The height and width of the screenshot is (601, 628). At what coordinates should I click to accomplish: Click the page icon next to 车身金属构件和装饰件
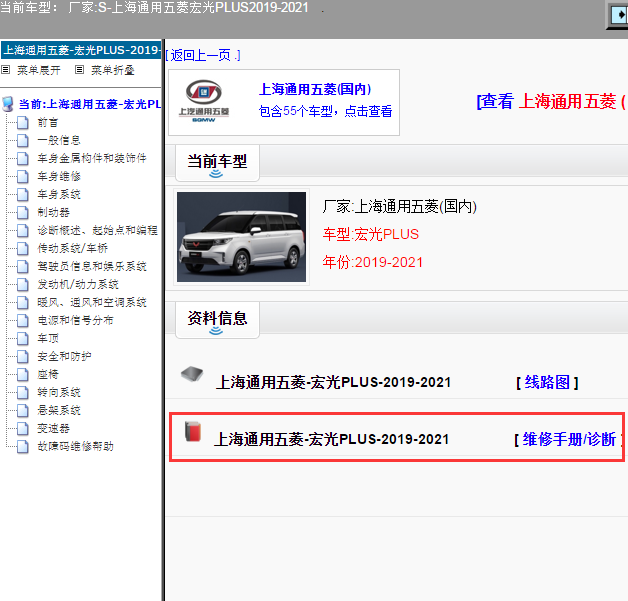[x=23, y=158]
